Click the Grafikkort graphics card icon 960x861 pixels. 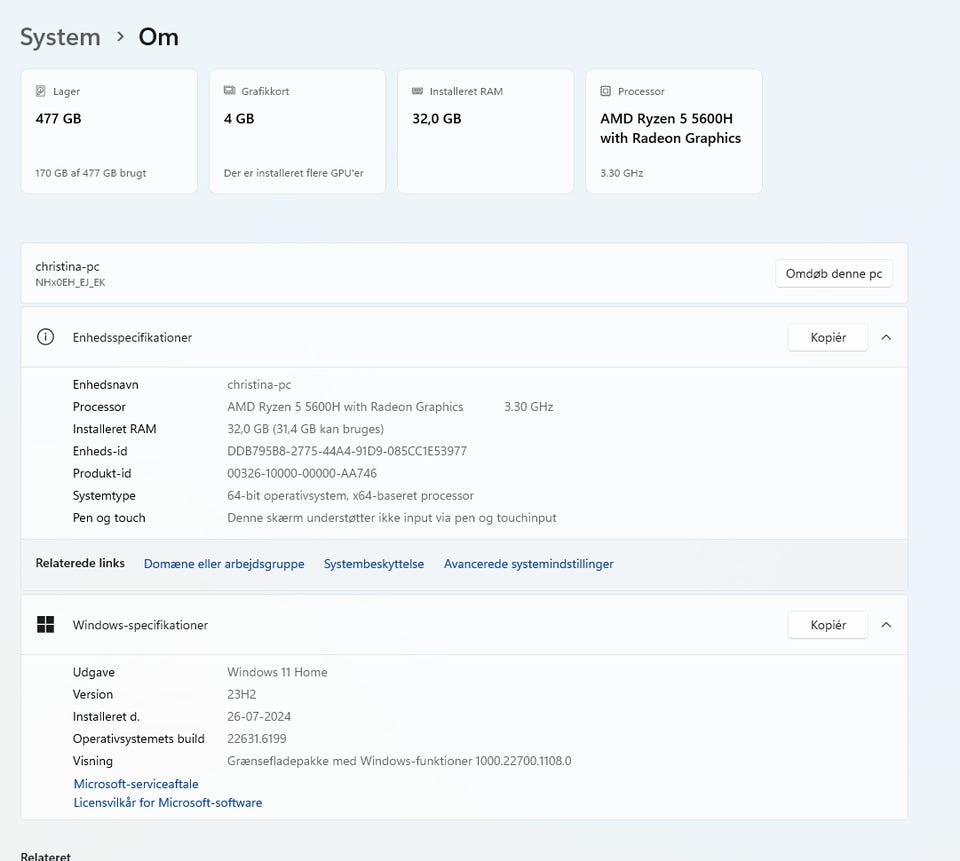230,91
